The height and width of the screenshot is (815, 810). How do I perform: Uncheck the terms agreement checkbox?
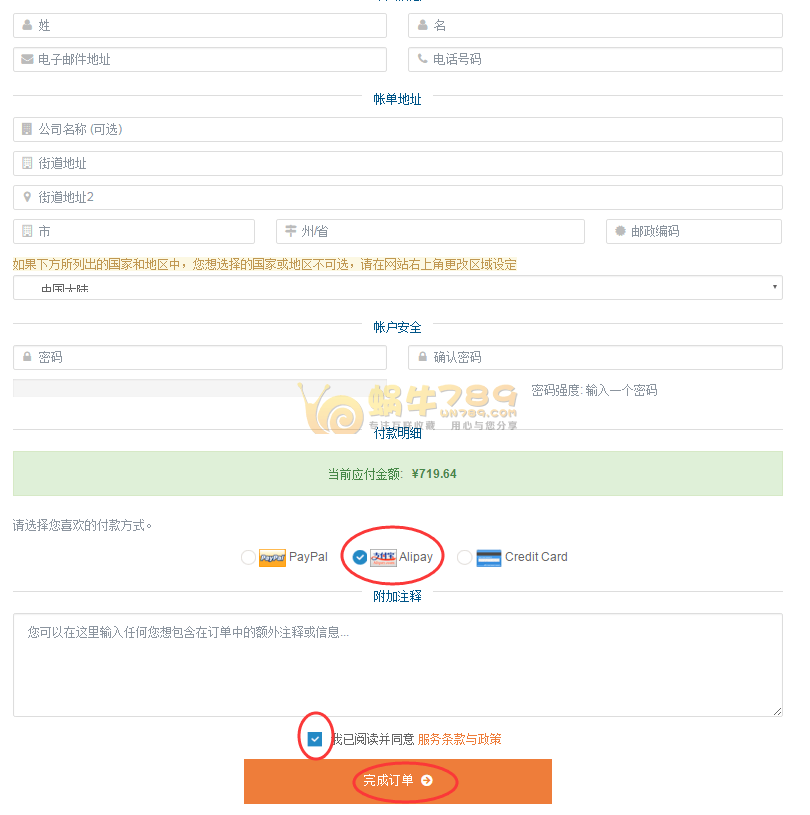point(316,738)
